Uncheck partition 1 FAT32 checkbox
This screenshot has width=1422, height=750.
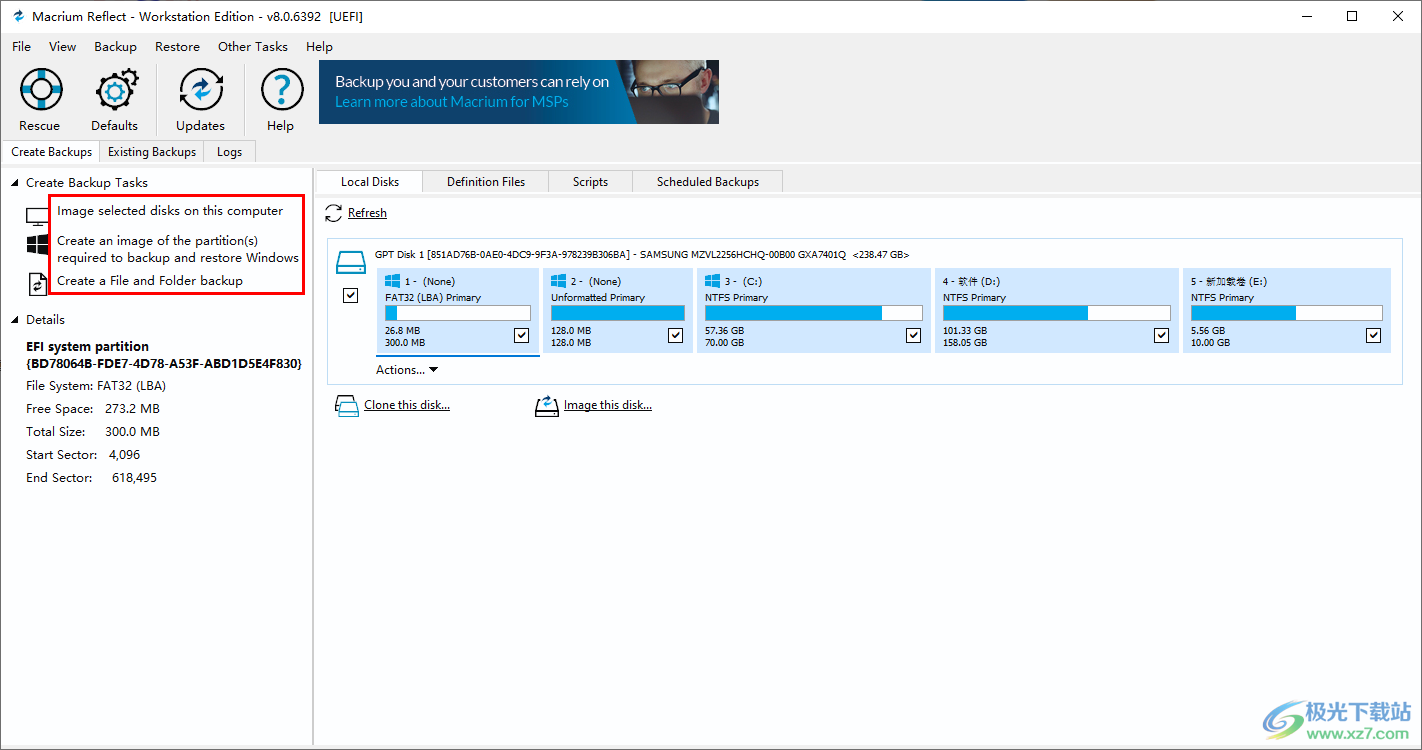(x=522, y=335)
